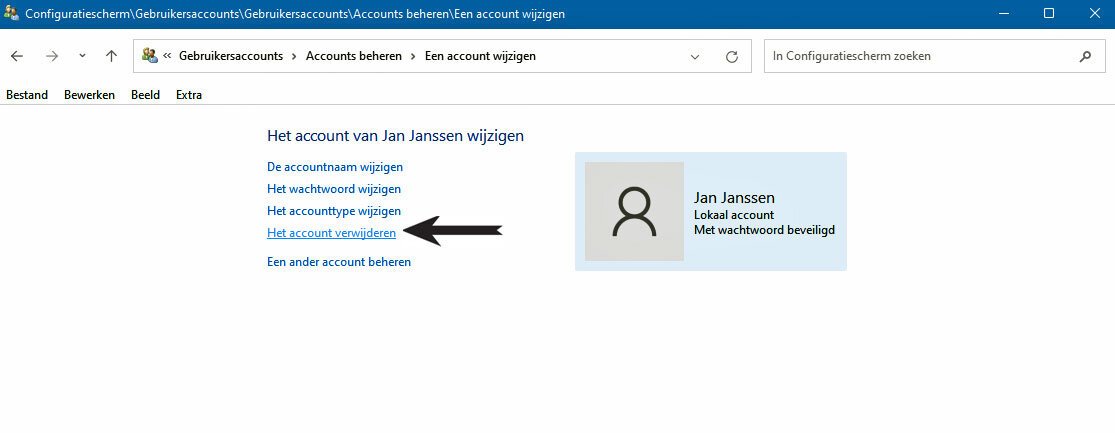Open the Bewerken menu
Image resolution: width=1115 pixels, height=433 pixels.
point(90,95)
